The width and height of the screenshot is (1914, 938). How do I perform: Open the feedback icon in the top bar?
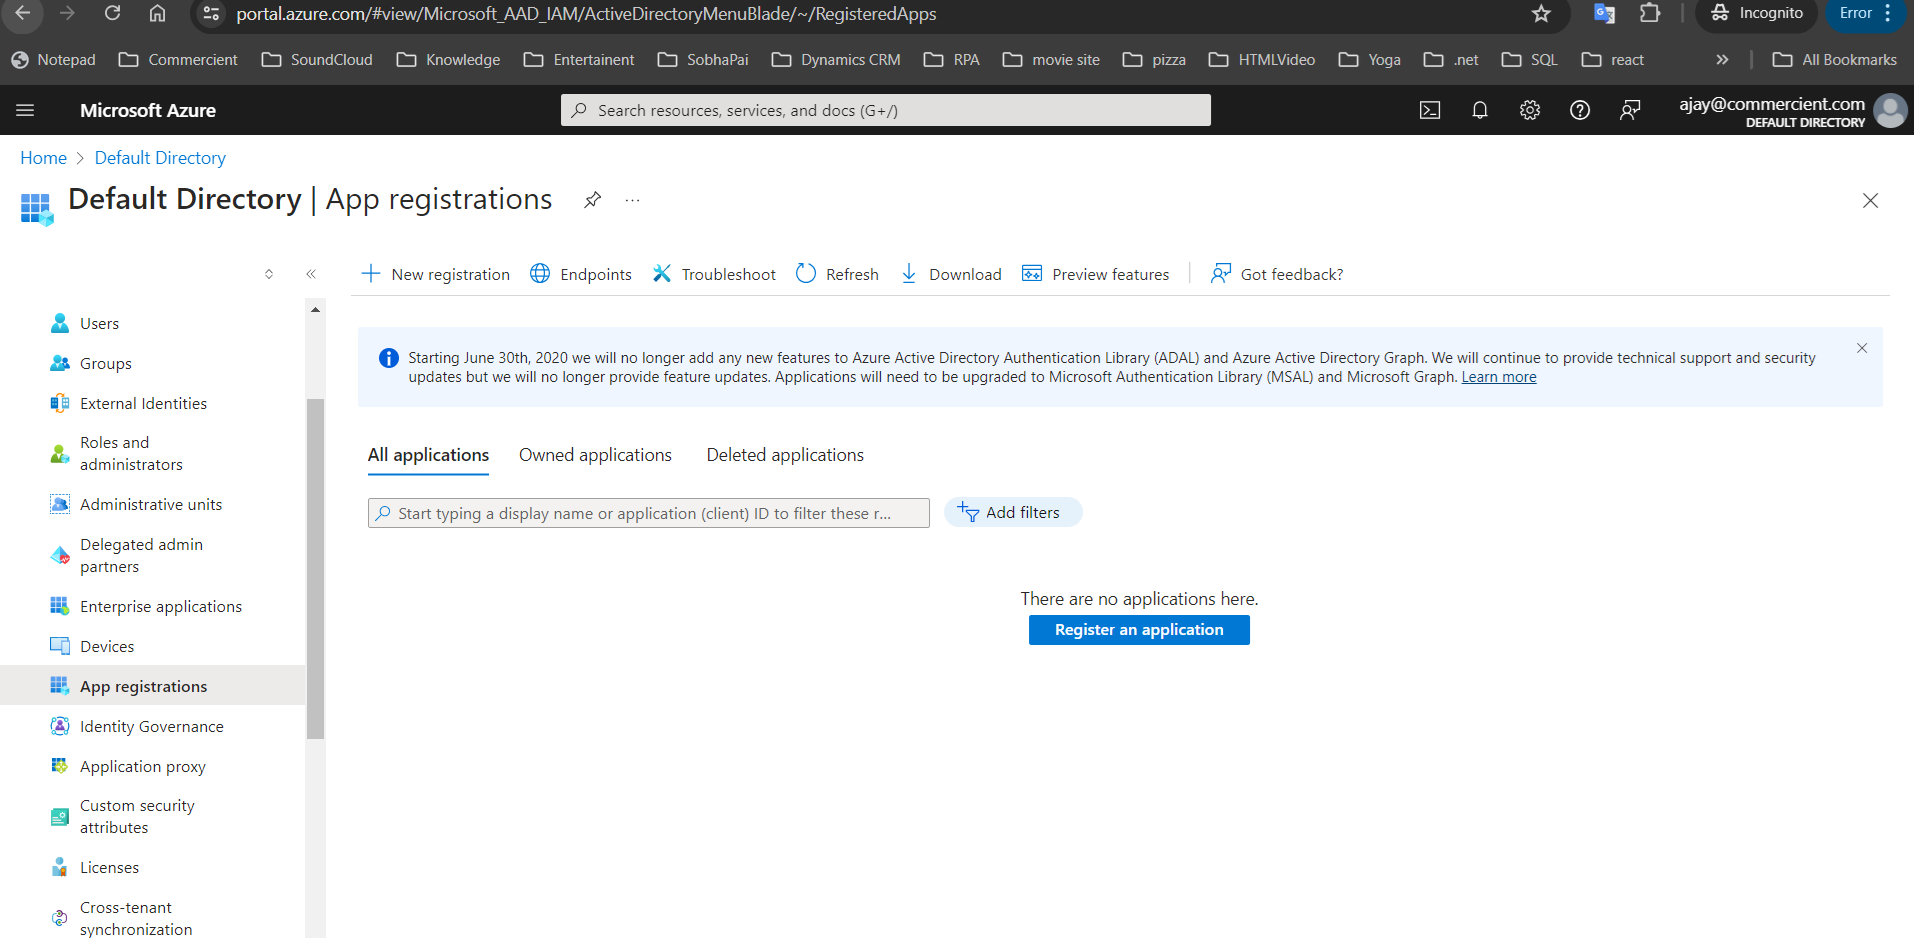tap(1630, 110)
